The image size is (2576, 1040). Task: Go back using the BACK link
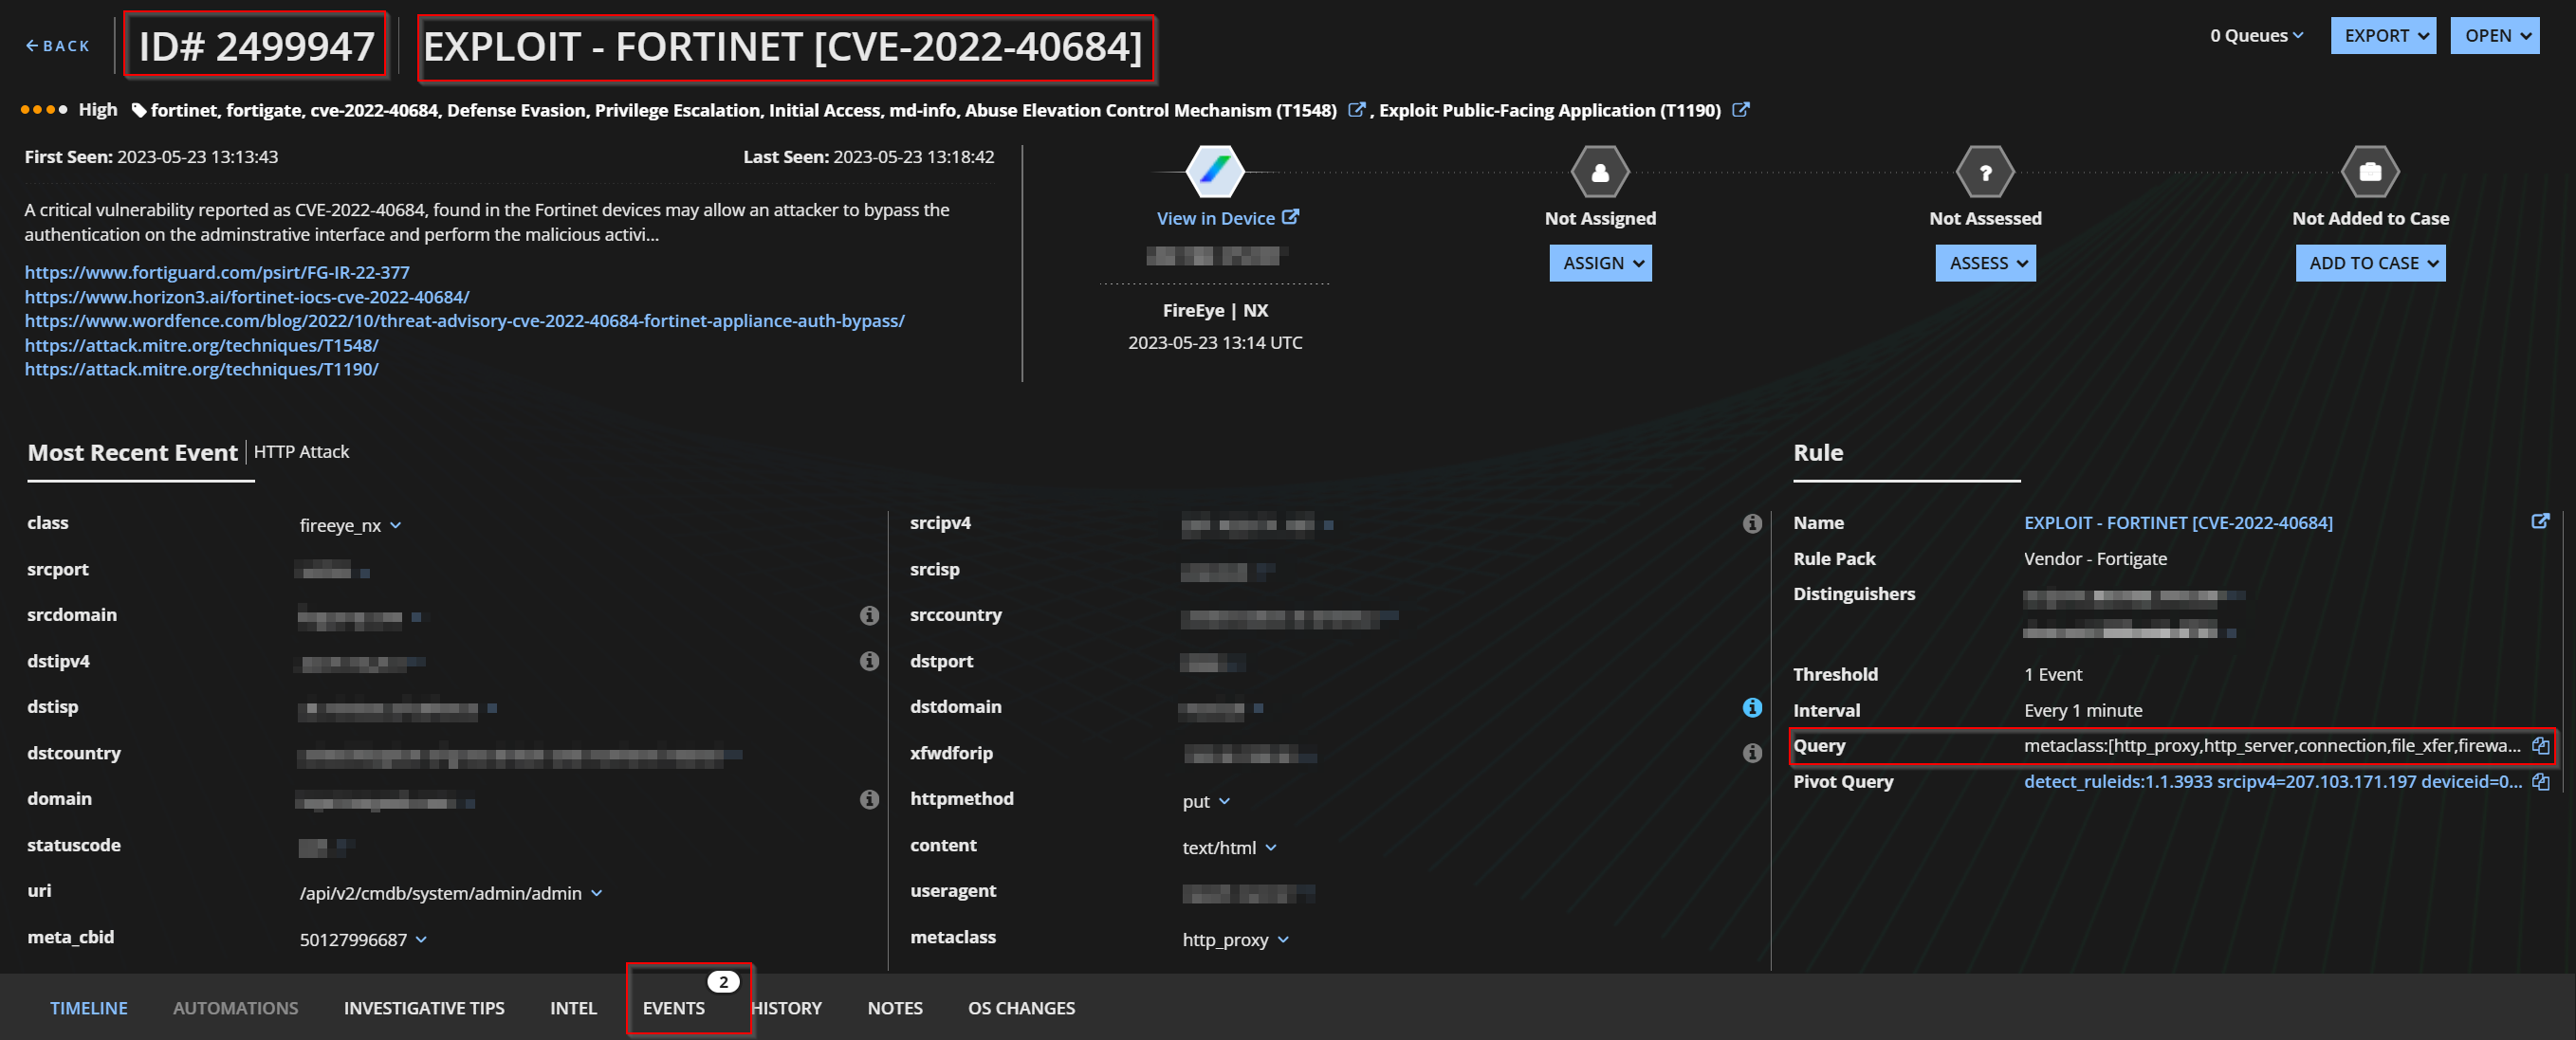[x=58, y=46]
